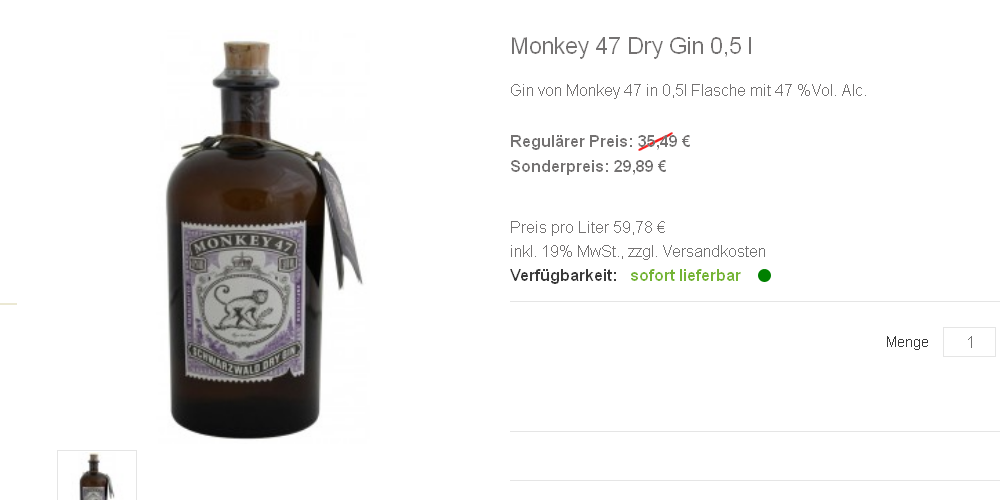Click the Menge quantity input field
The image size is (1000, 500).
point(969,342)
